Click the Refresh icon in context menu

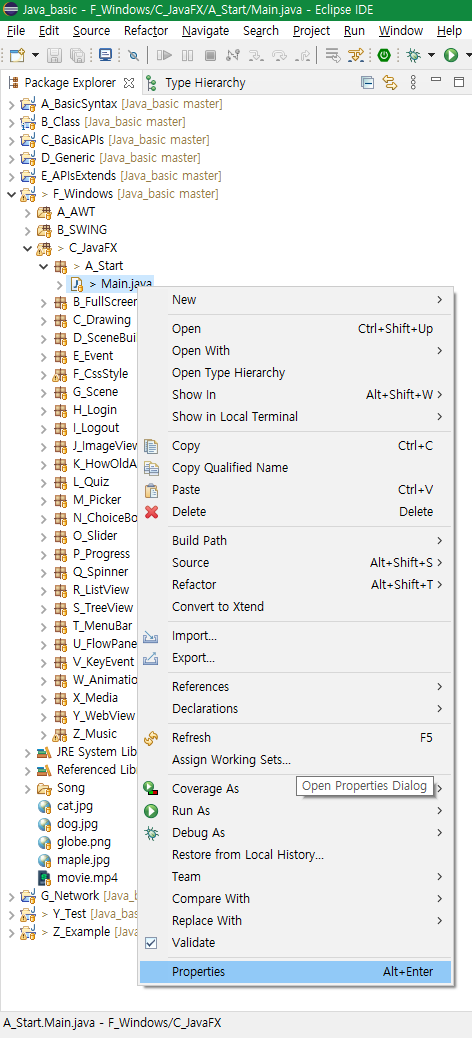152,737
